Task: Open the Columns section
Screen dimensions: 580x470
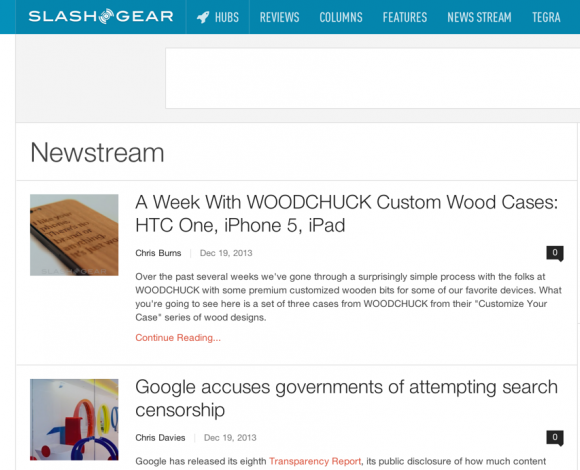Action: 341,17
